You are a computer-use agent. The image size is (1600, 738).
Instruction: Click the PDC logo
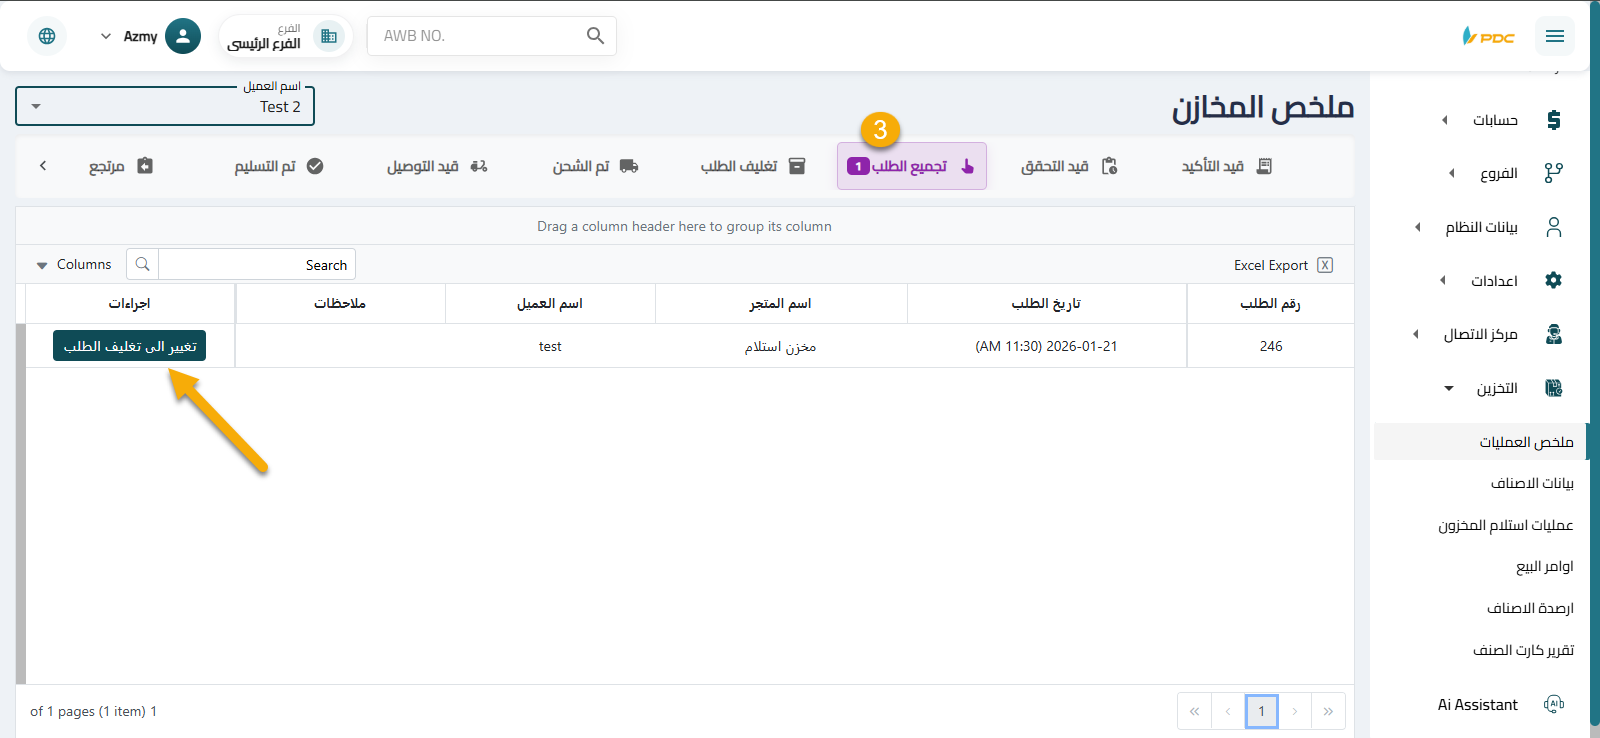(x=1489, y=36)
